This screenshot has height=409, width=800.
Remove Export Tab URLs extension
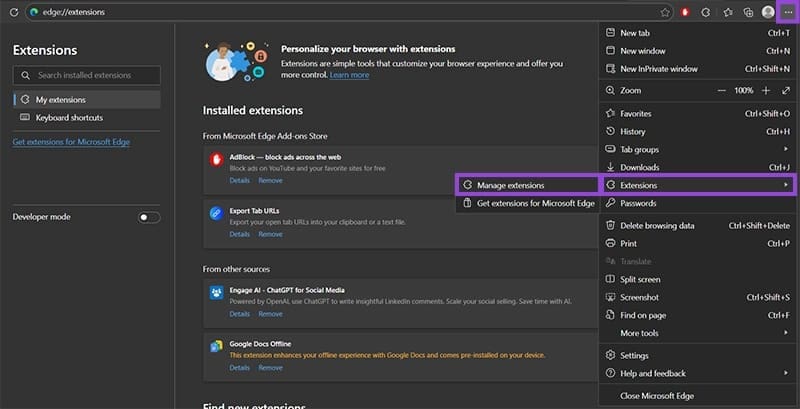[270, 234]
